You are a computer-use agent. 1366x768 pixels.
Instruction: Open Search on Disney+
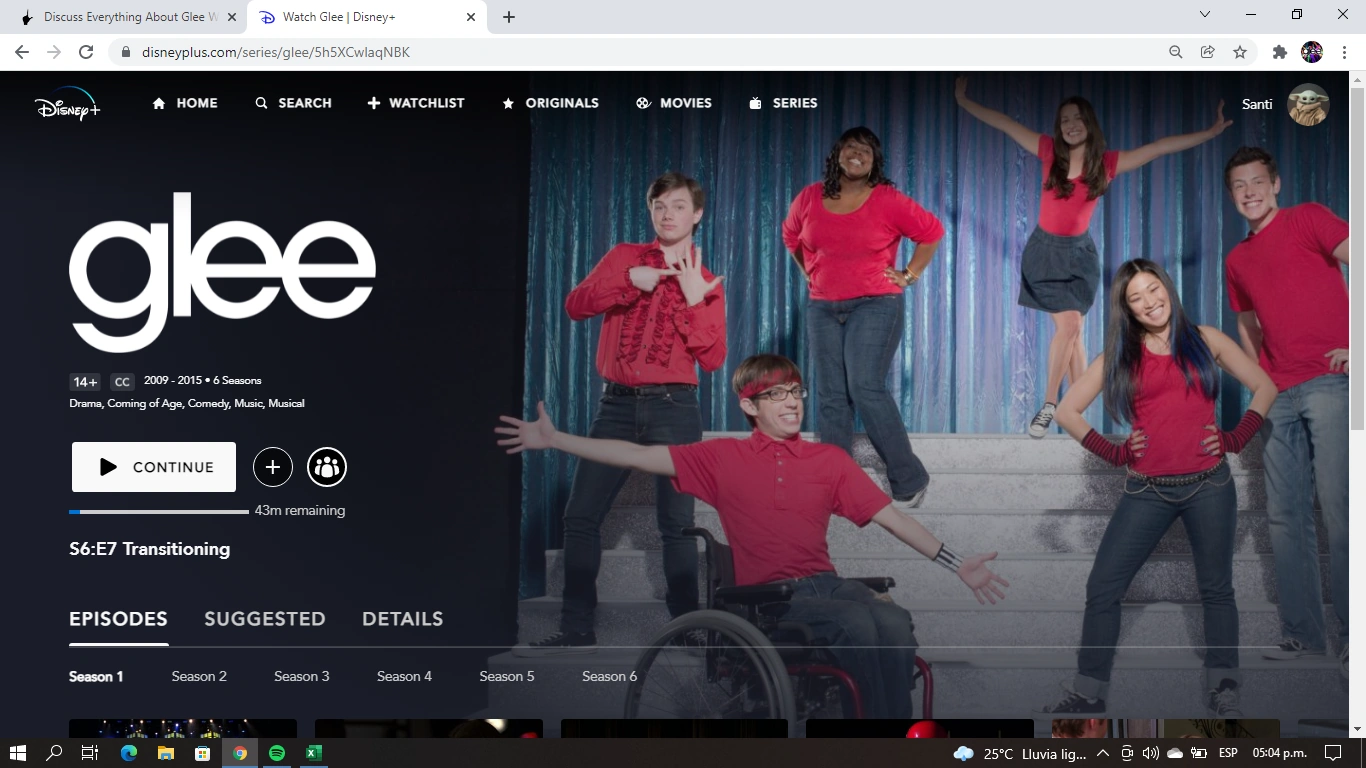point(293,102)
